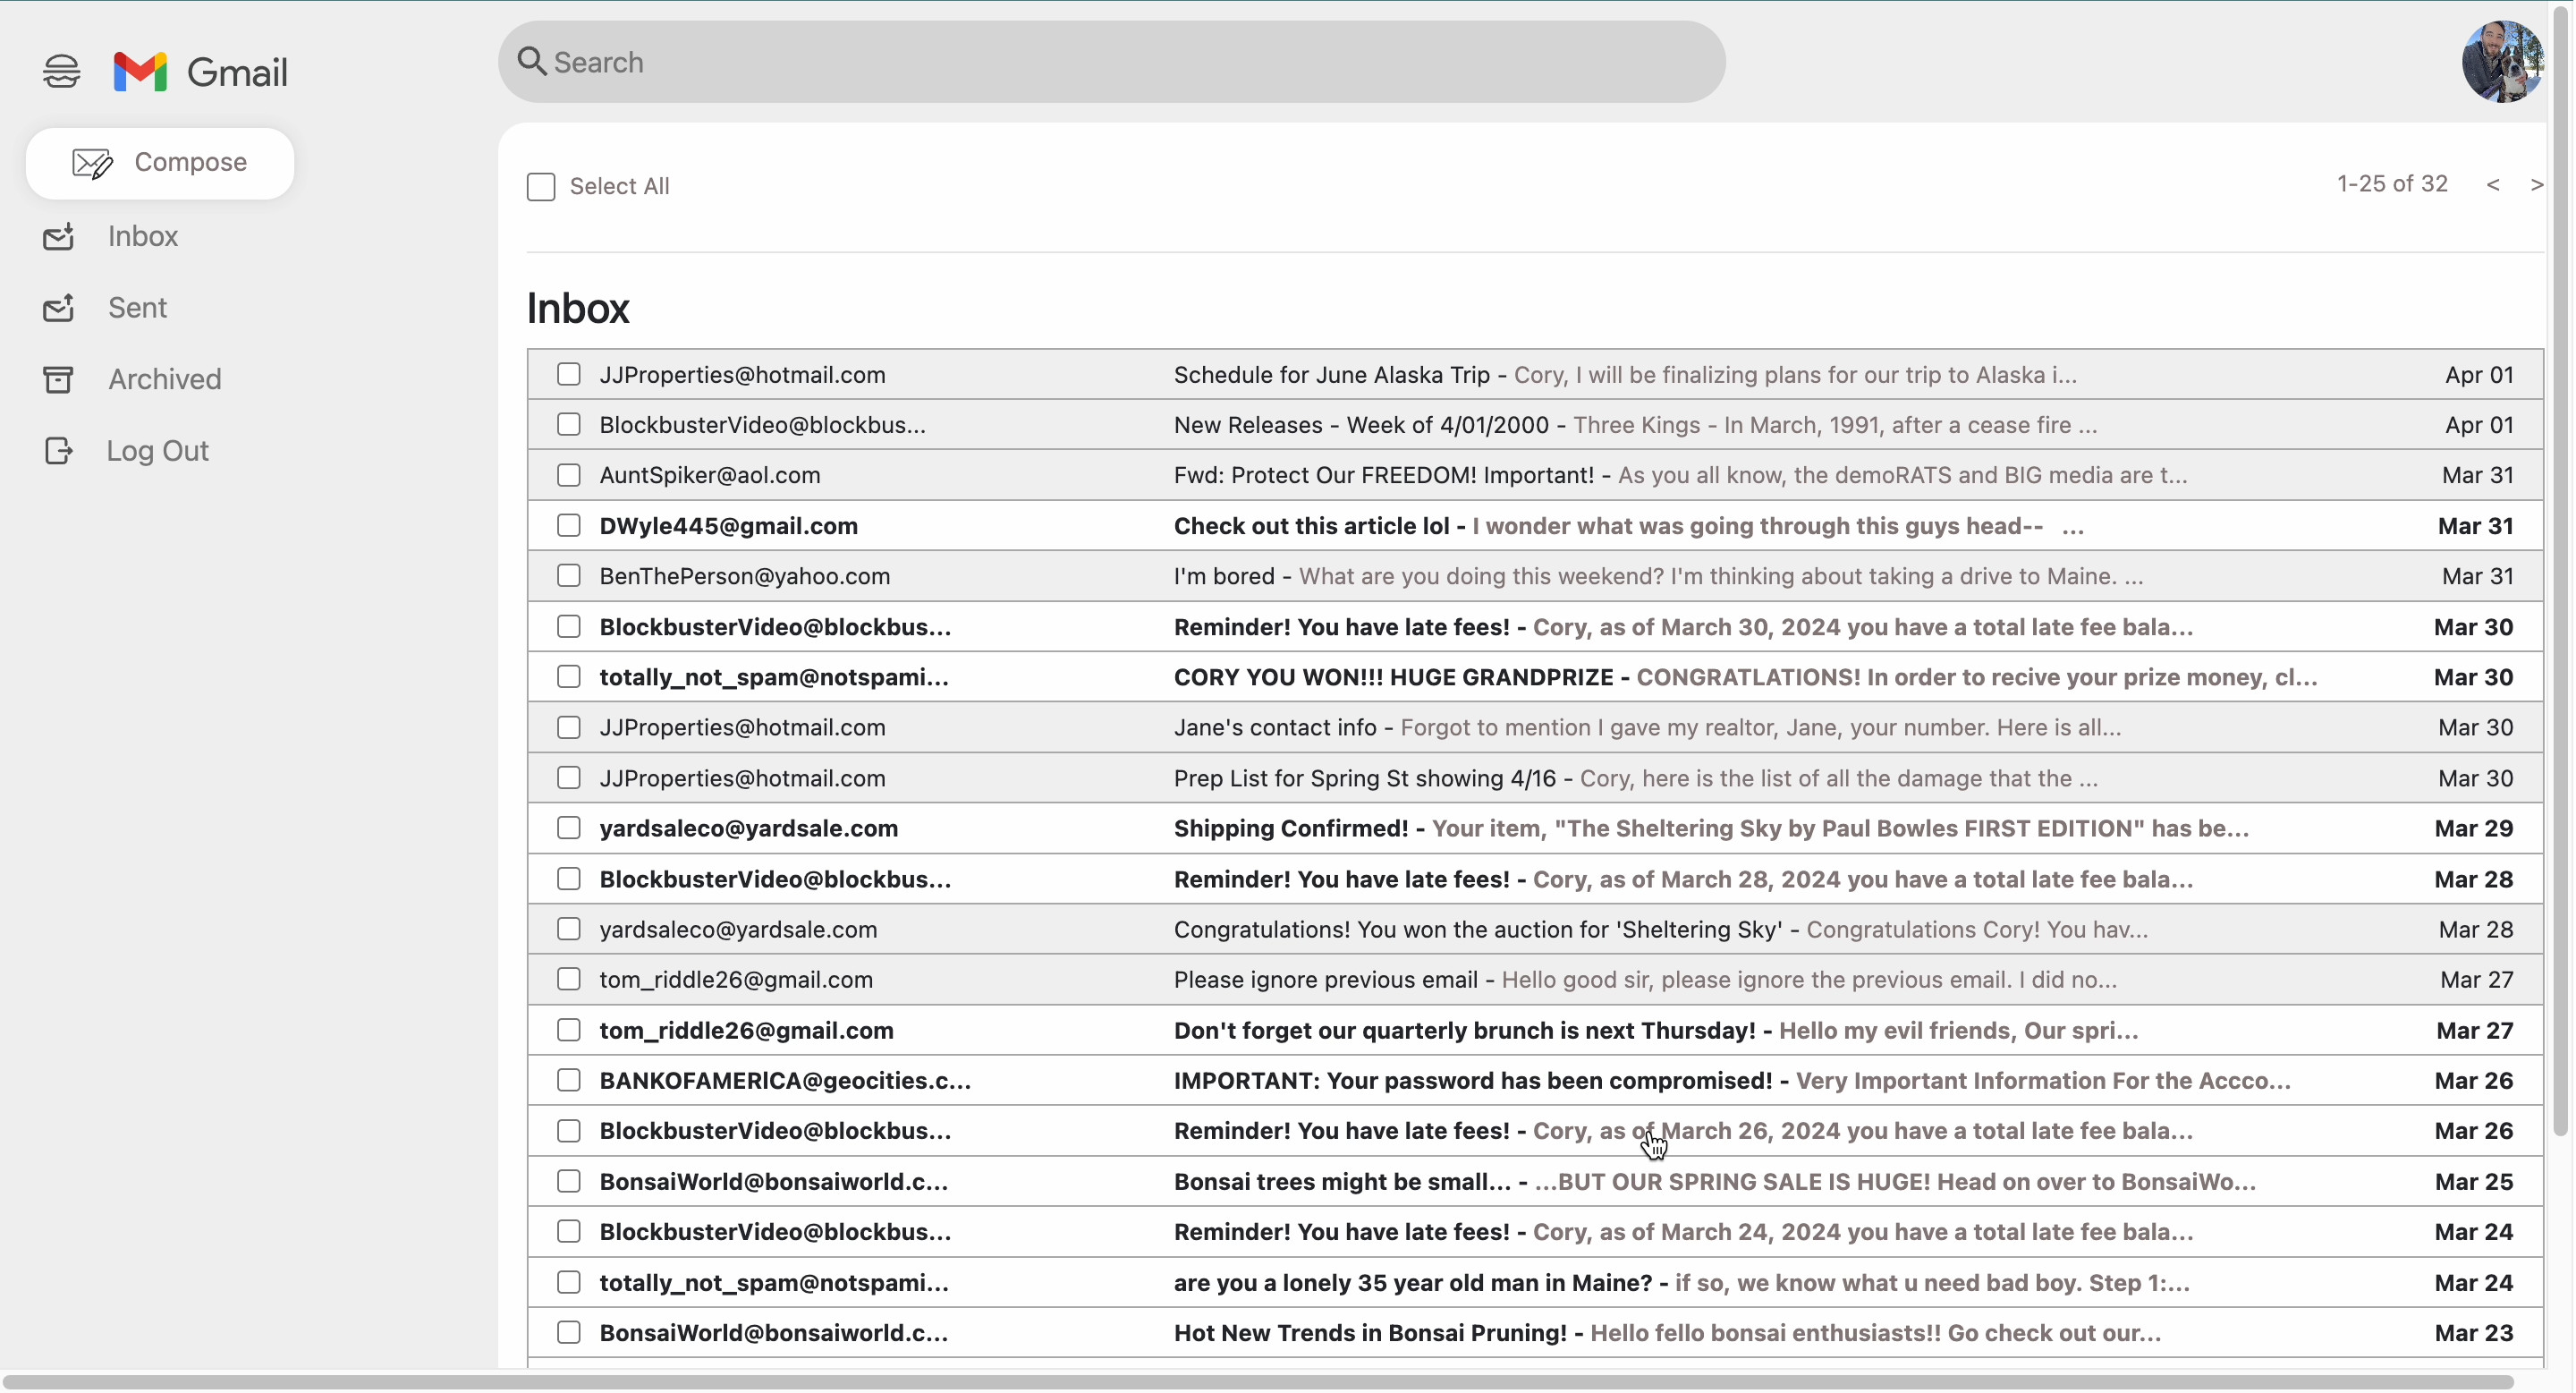Tick the Select All checkbox

pos(541,187)
